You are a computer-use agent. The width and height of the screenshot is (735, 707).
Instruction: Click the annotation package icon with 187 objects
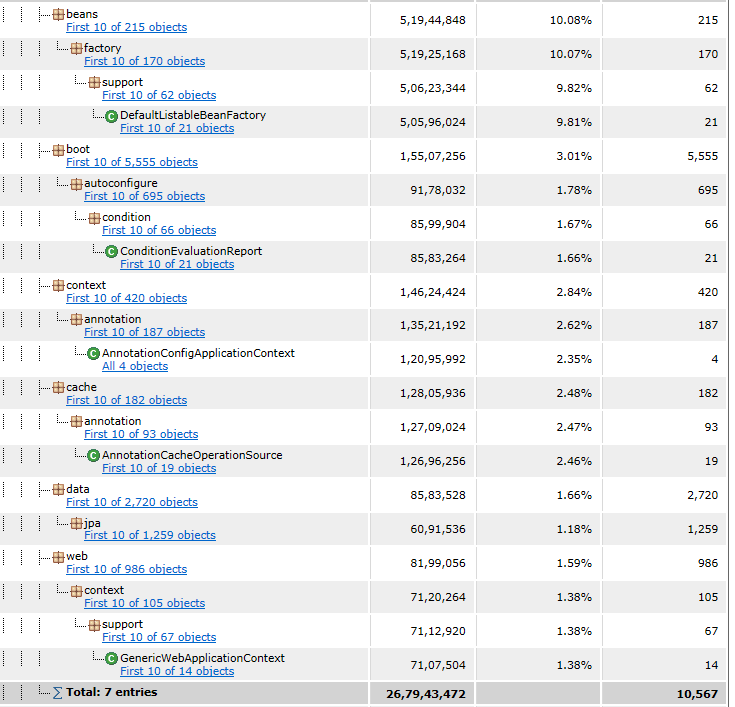(76, 320)
